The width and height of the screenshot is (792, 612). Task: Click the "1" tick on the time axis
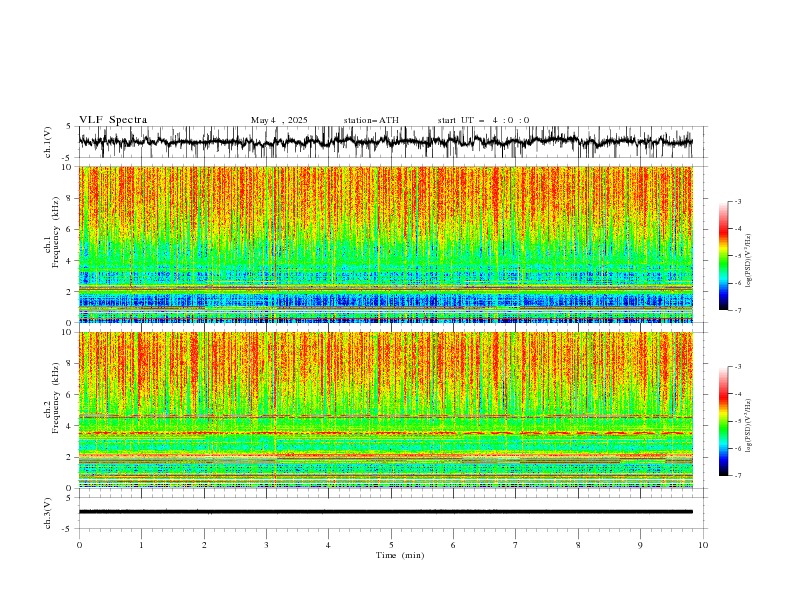141,545
